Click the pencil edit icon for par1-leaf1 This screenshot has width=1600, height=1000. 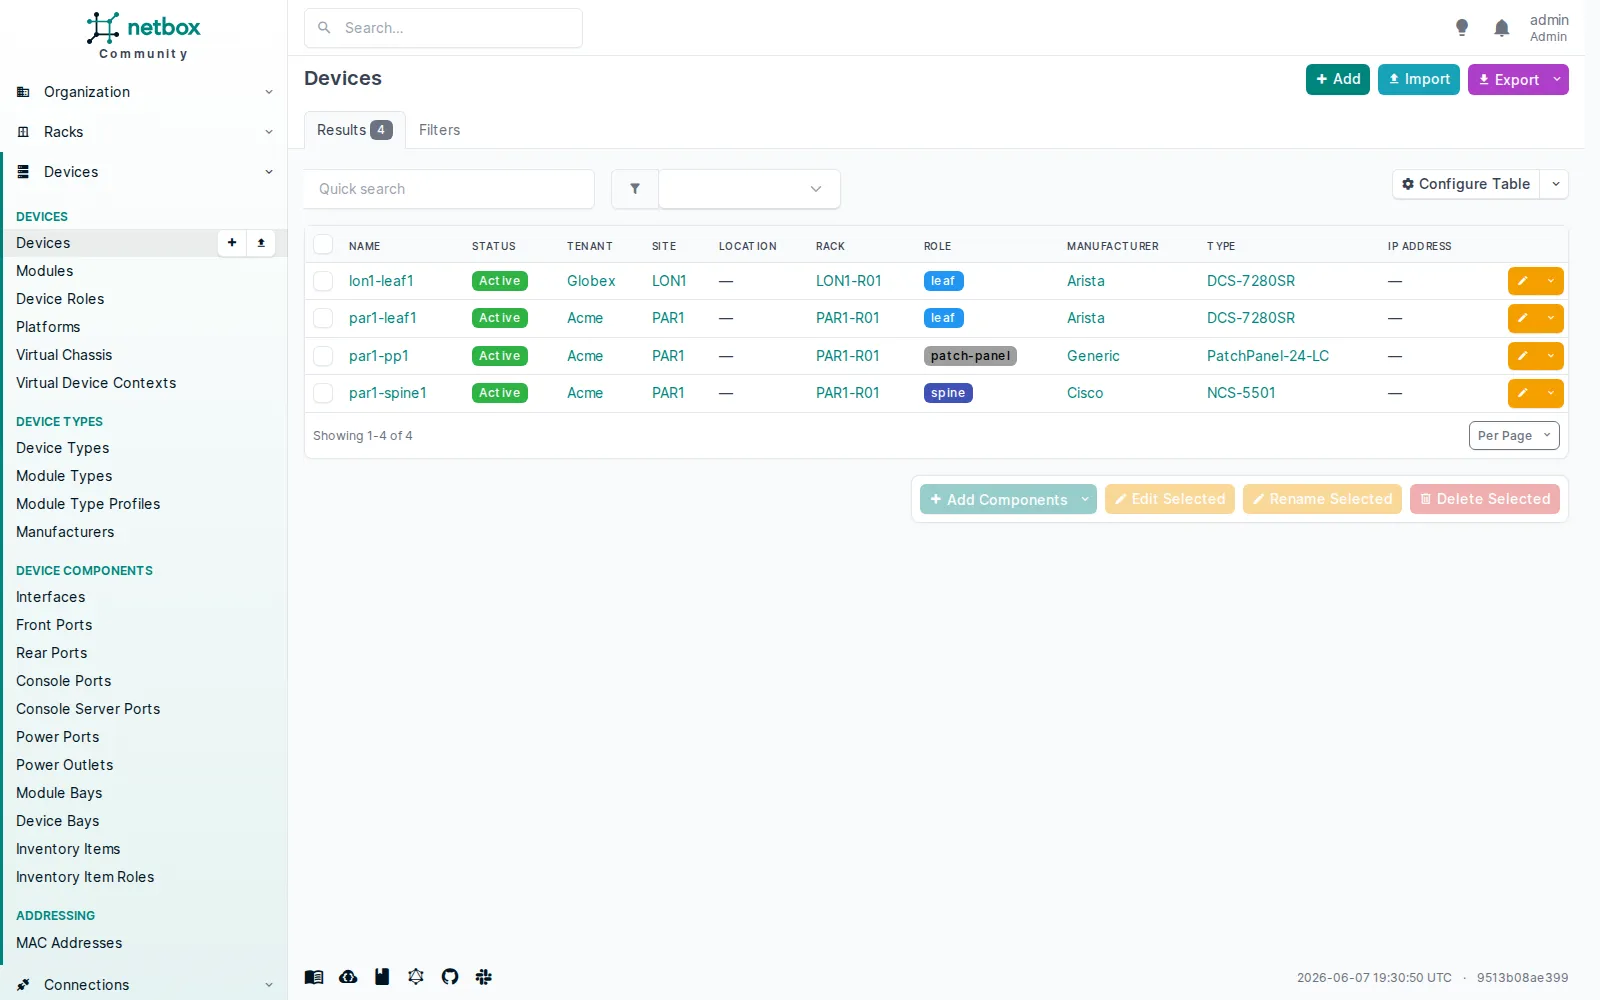1523,318
